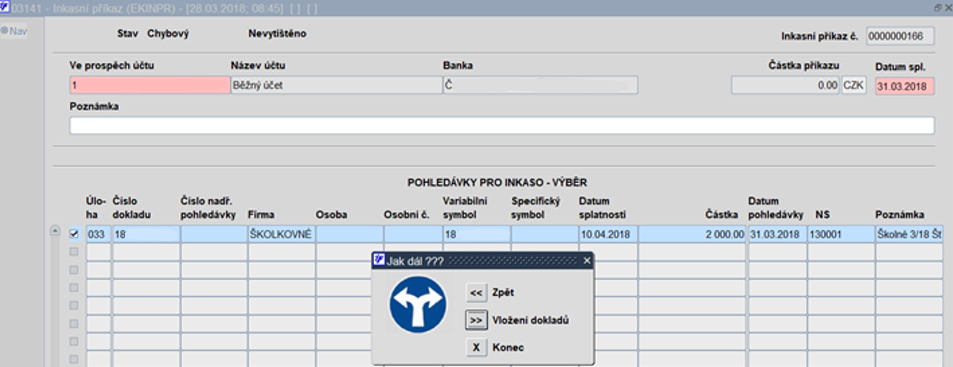This screenshot has width=953, height=367.
Task: Click the Poznámka text field
Action: (501, 125)
